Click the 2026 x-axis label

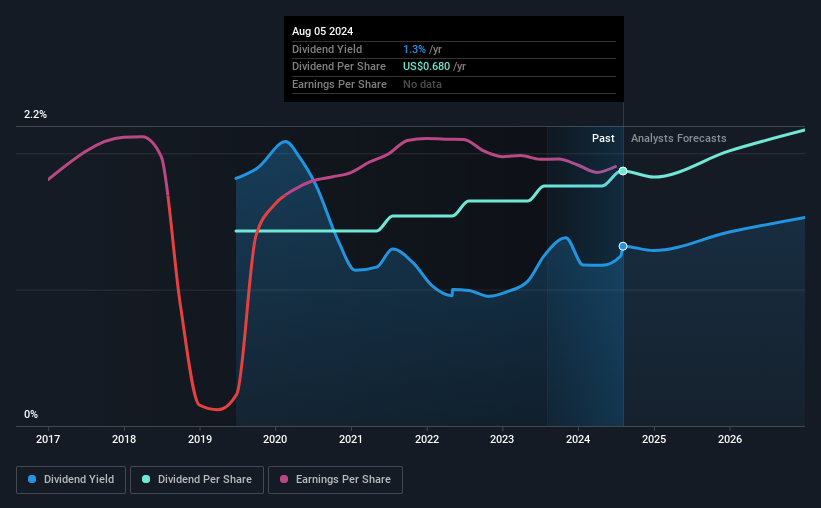[x=730, y=439]
